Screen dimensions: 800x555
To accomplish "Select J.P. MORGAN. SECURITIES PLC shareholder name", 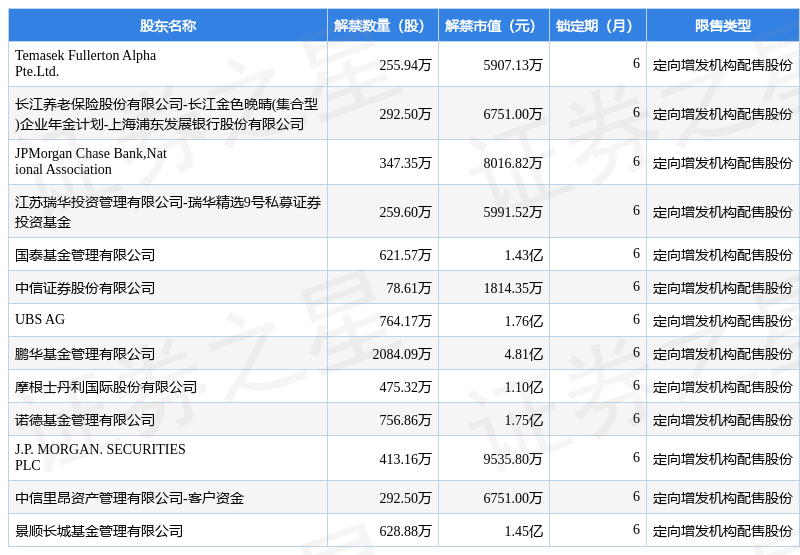I will (x=100, y=457).
